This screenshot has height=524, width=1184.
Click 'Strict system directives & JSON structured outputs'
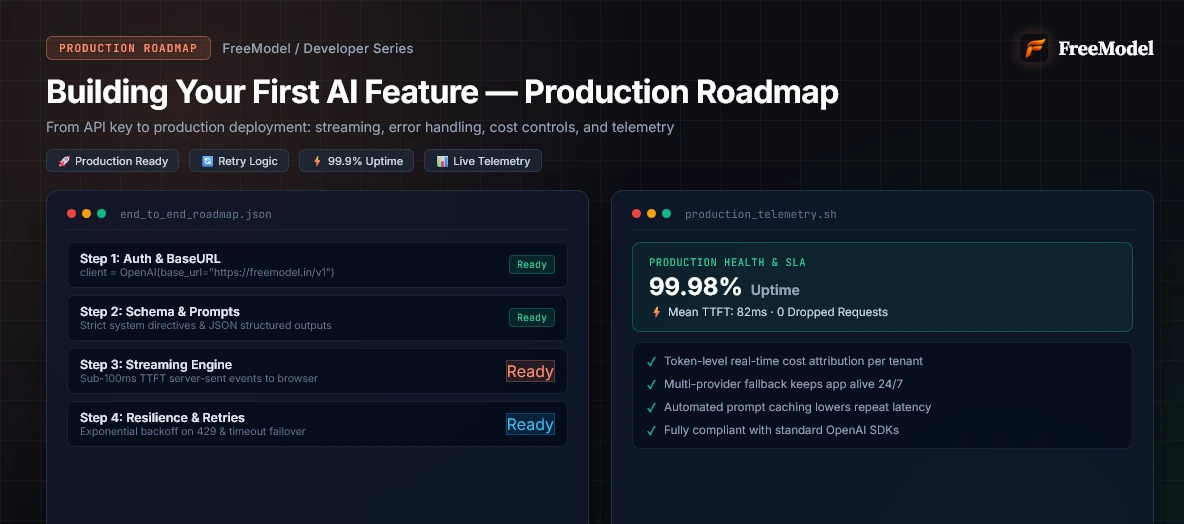tap(205, 325)
